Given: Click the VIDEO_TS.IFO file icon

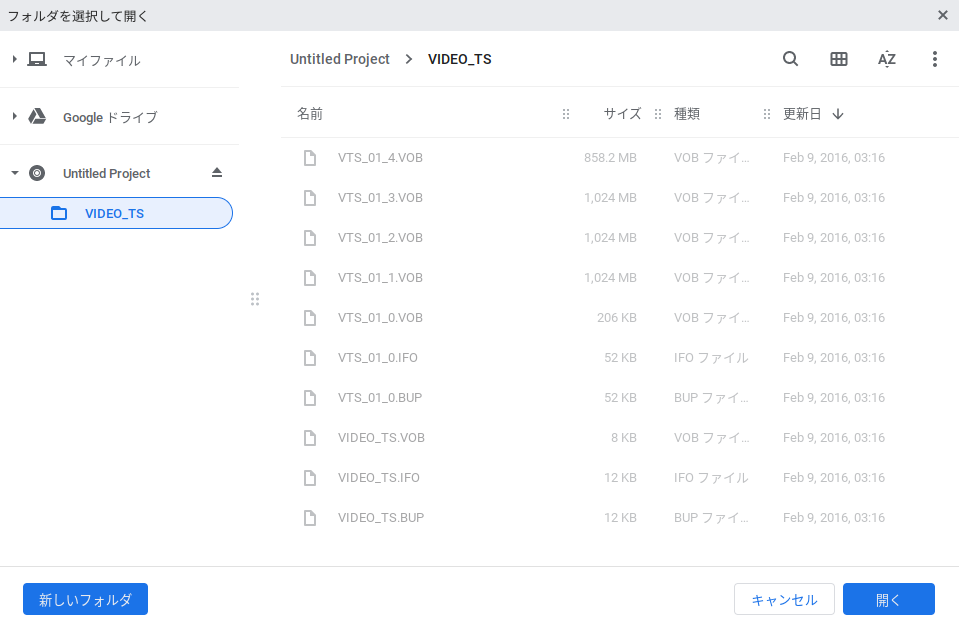Looking at the screenshot, I should click(309, 477).
